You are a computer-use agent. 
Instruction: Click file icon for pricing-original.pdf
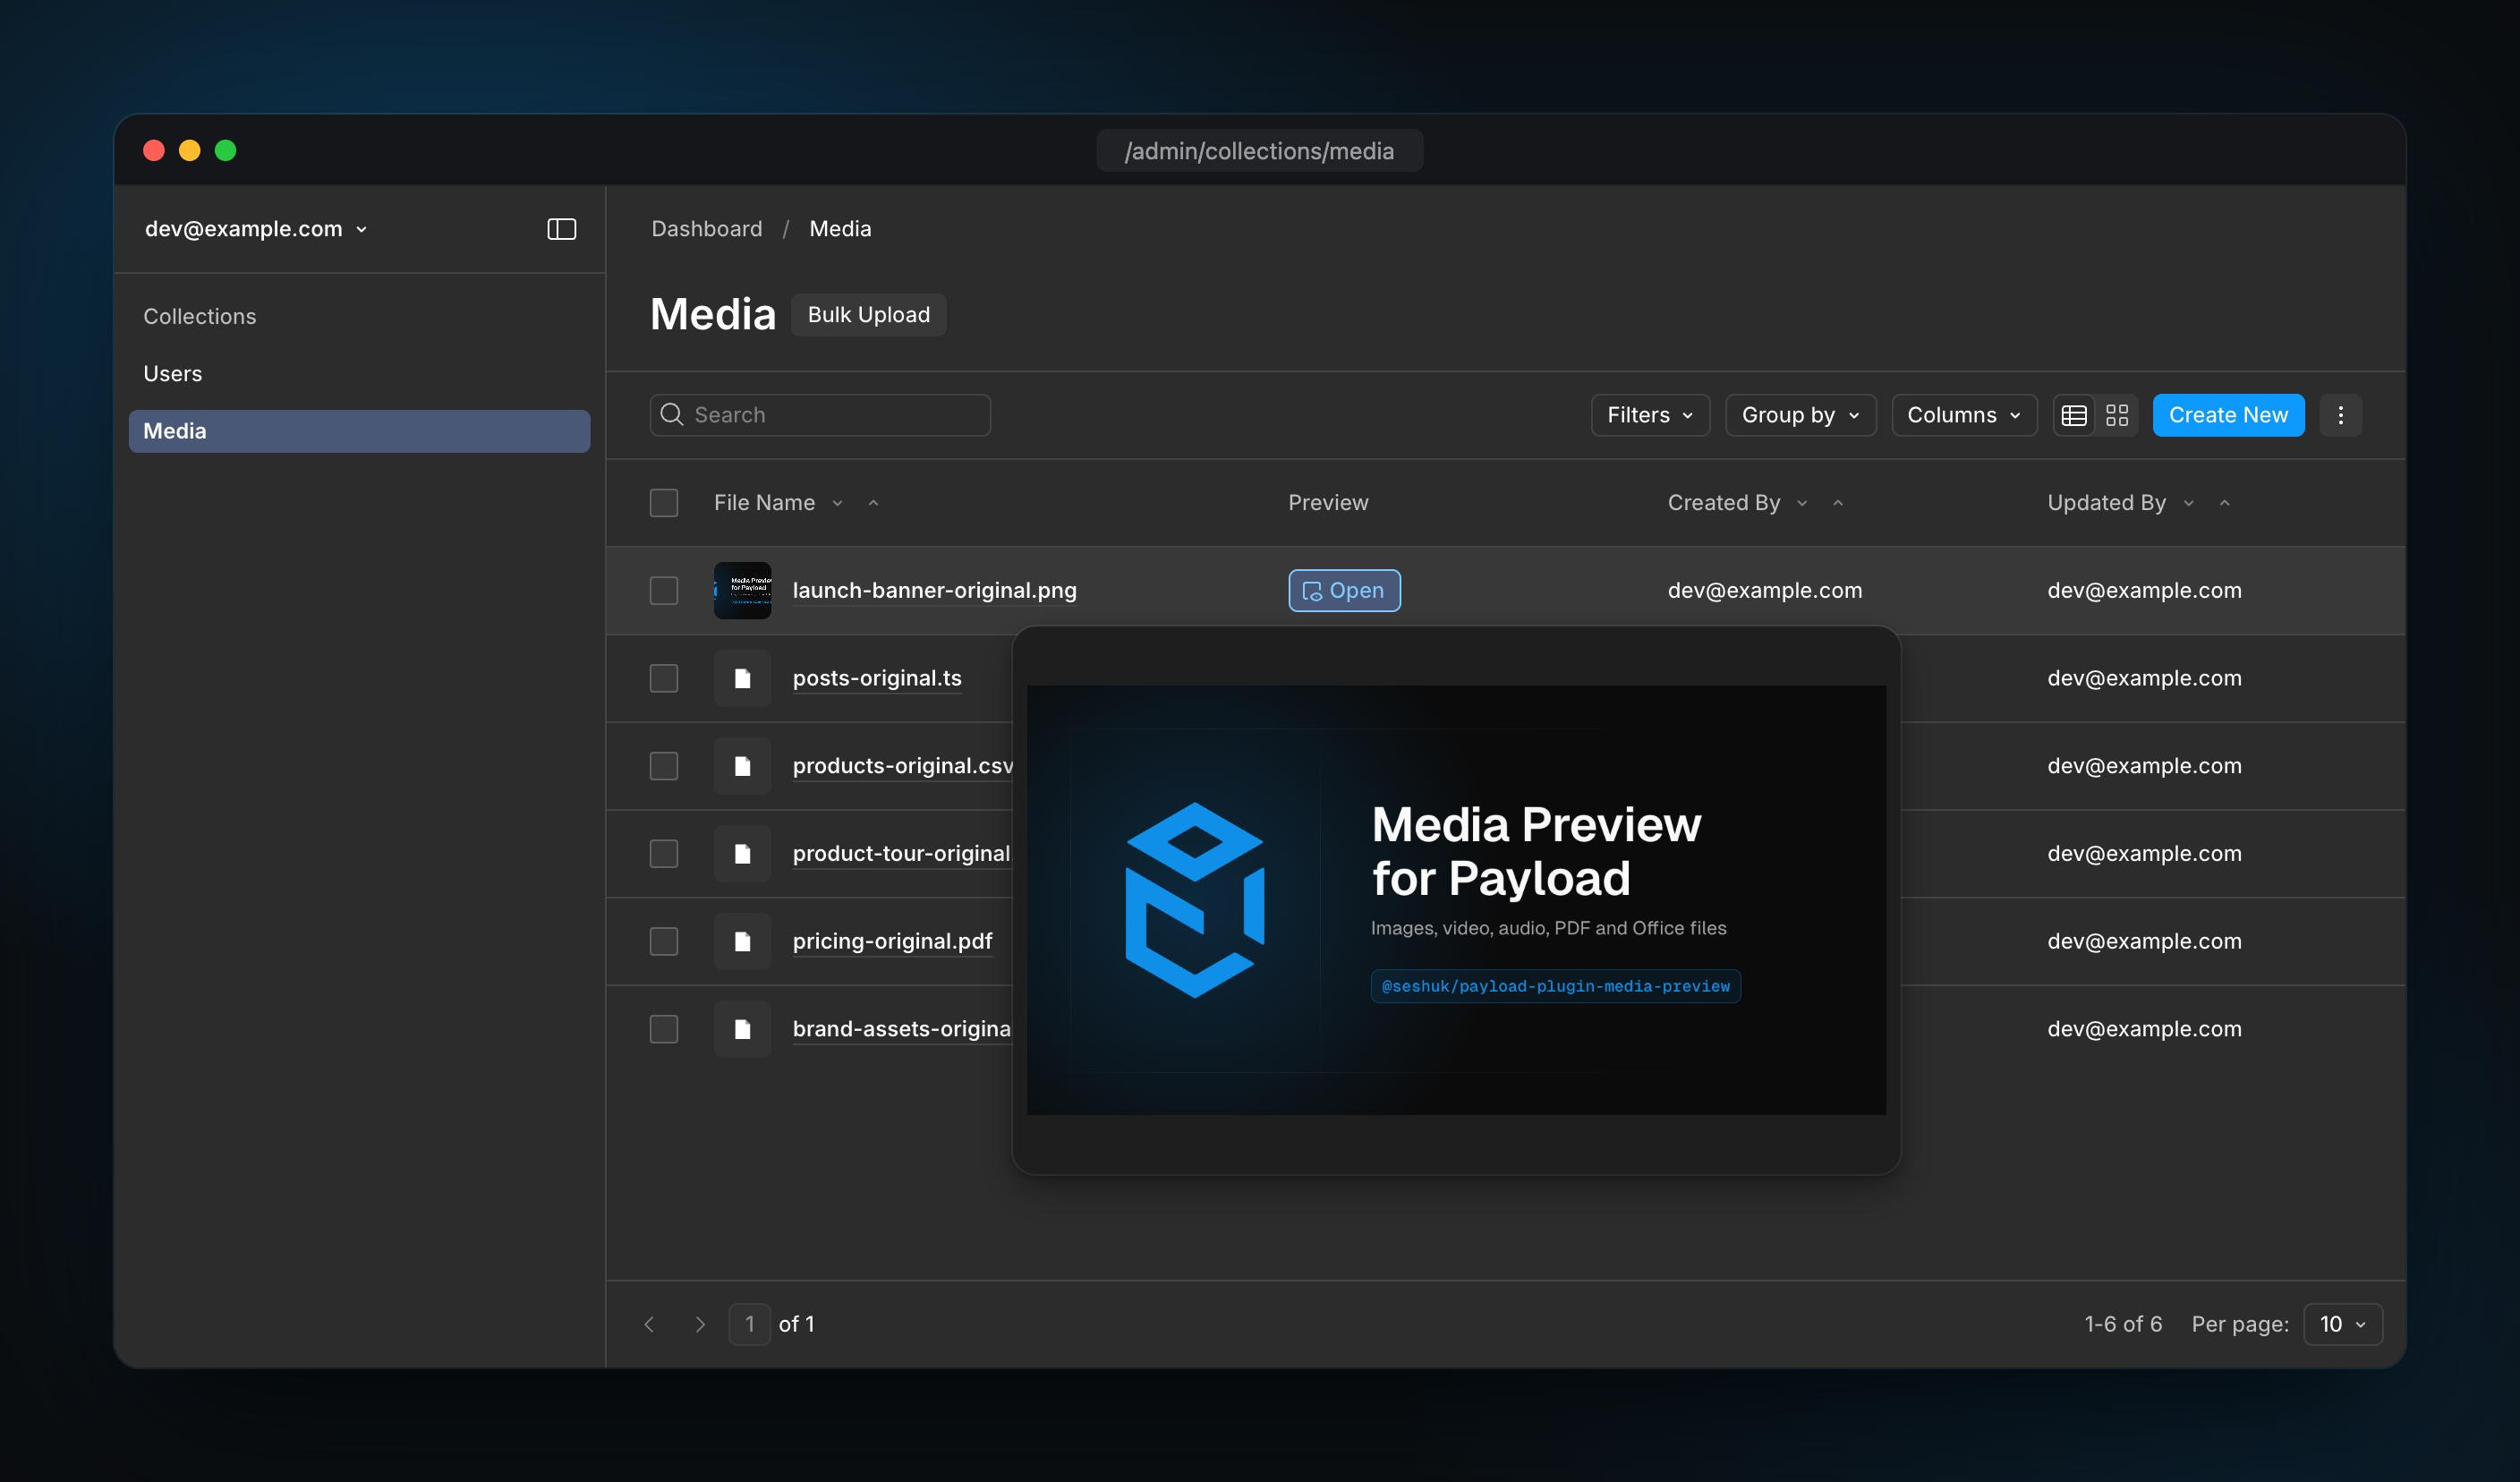pos(742,942)
